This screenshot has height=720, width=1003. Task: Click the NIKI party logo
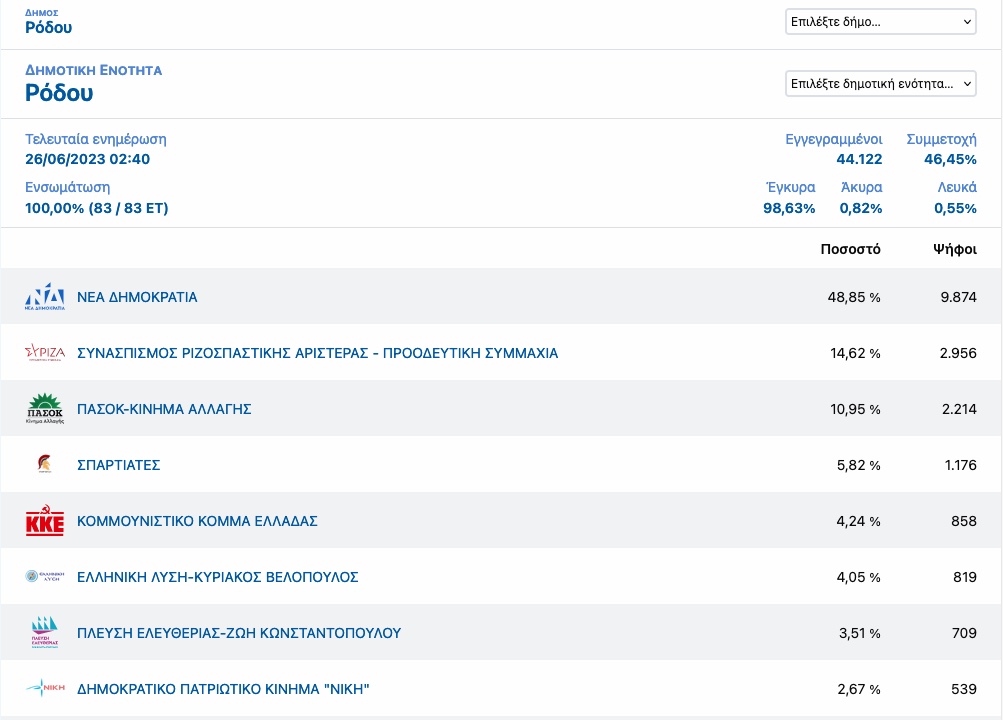coord(45,688)
